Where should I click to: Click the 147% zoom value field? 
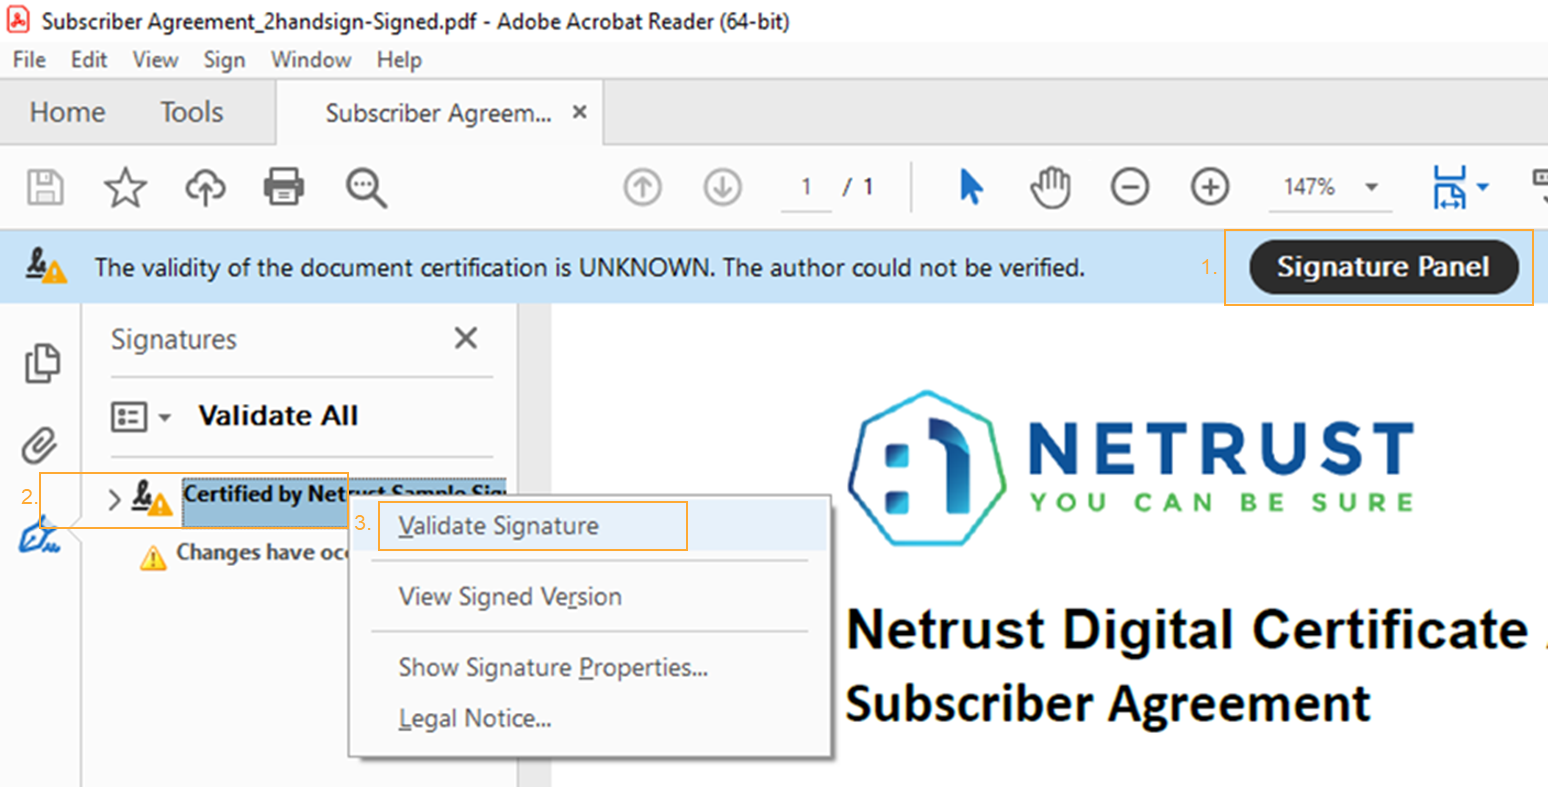point(1310,187)
